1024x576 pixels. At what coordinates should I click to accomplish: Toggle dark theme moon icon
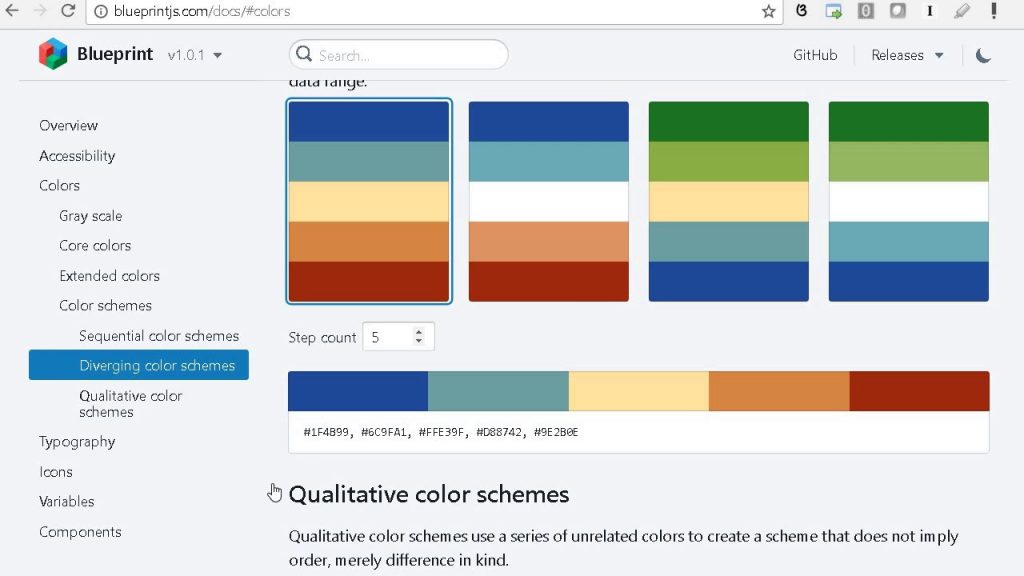pyautogui.click(x=982, y=56)
